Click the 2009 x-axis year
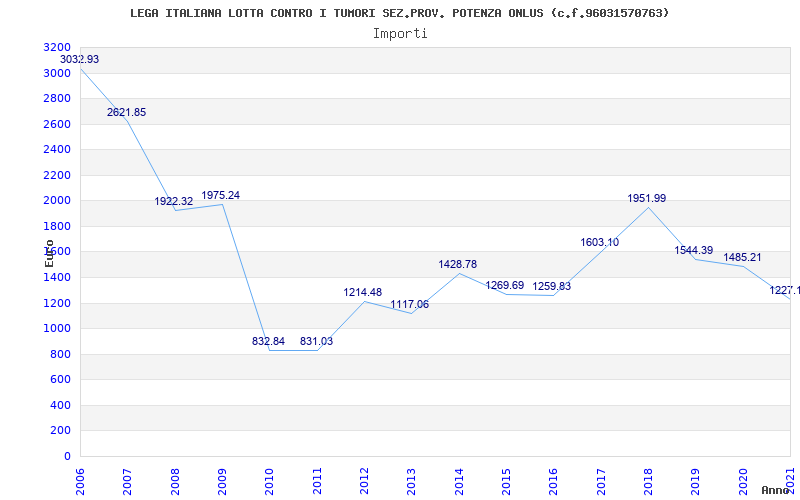 click(x=222, y=482)
